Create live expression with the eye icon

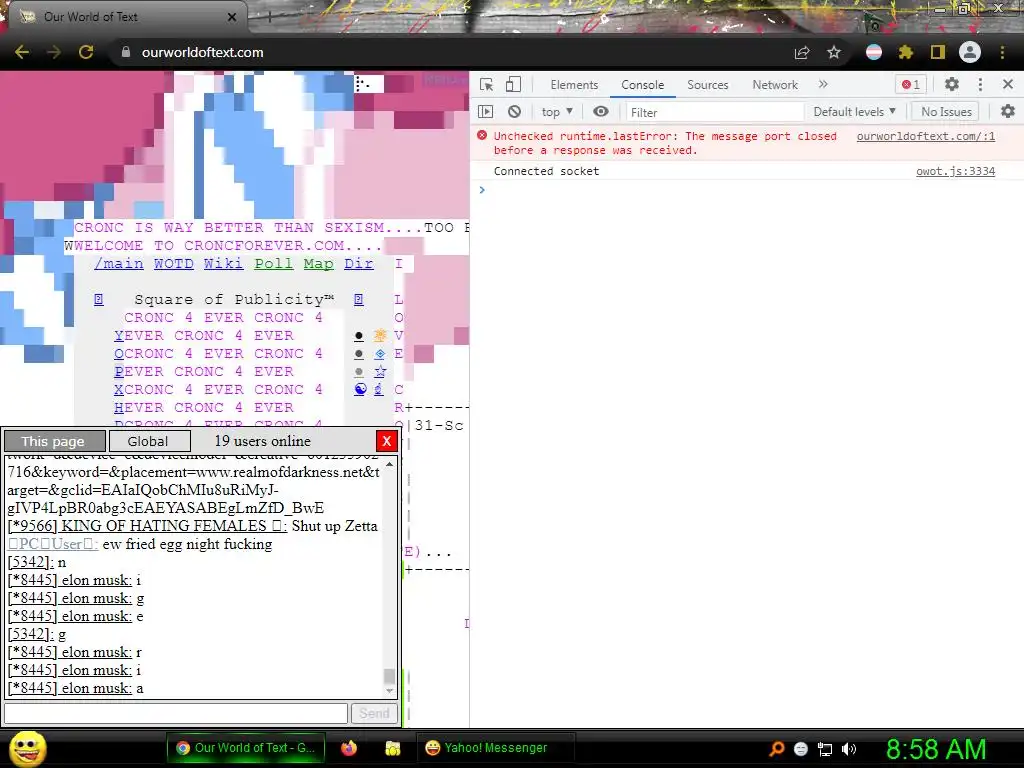(601, 112)
